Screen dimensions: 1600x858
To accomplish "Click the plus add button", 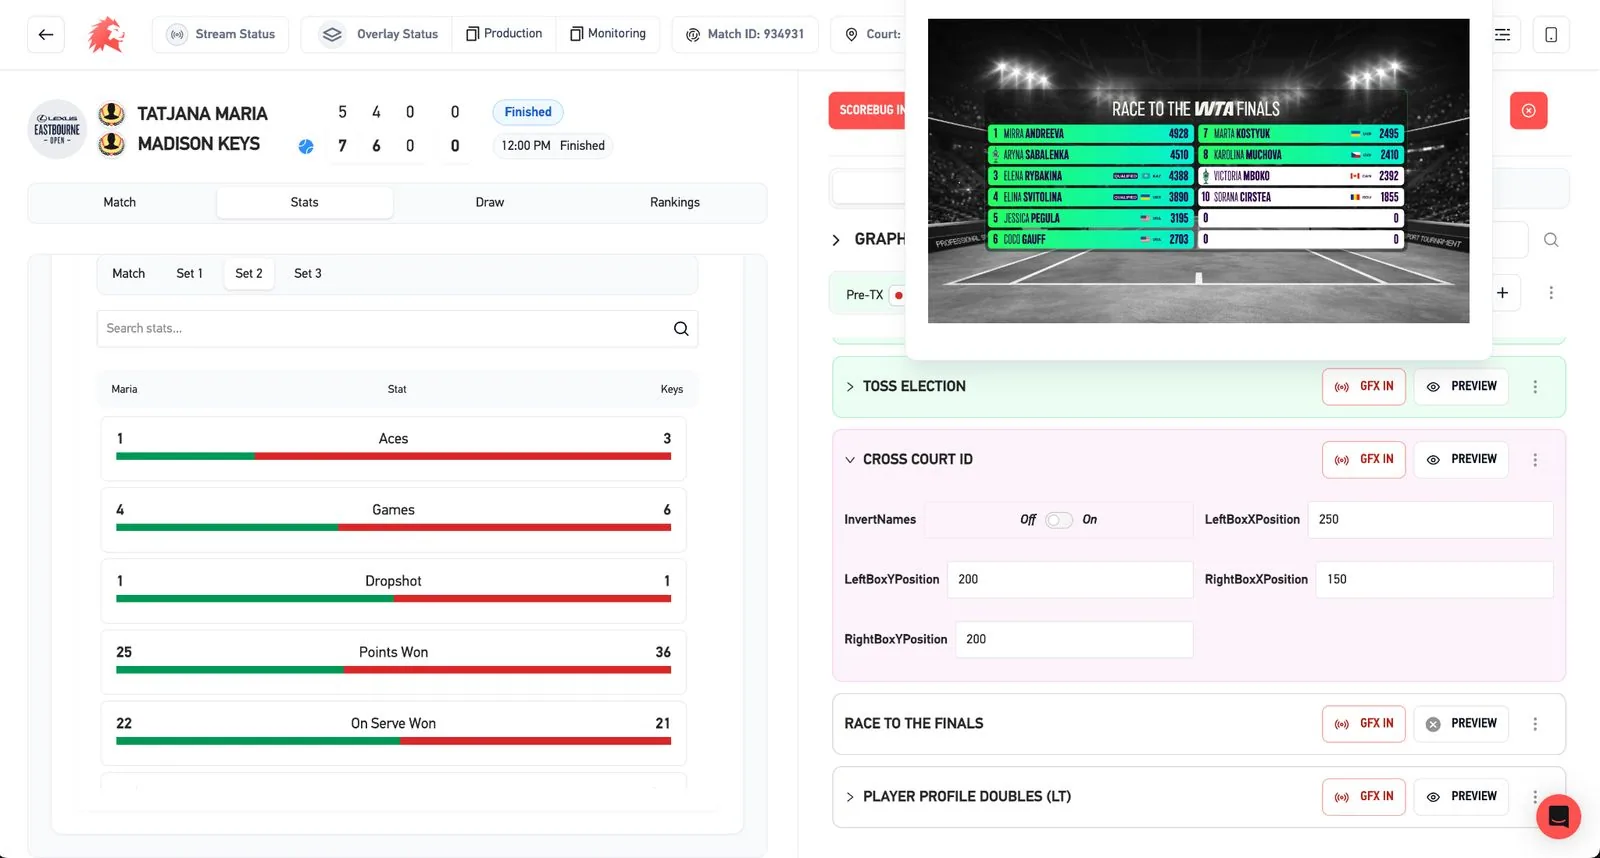I will [1502, 293].
